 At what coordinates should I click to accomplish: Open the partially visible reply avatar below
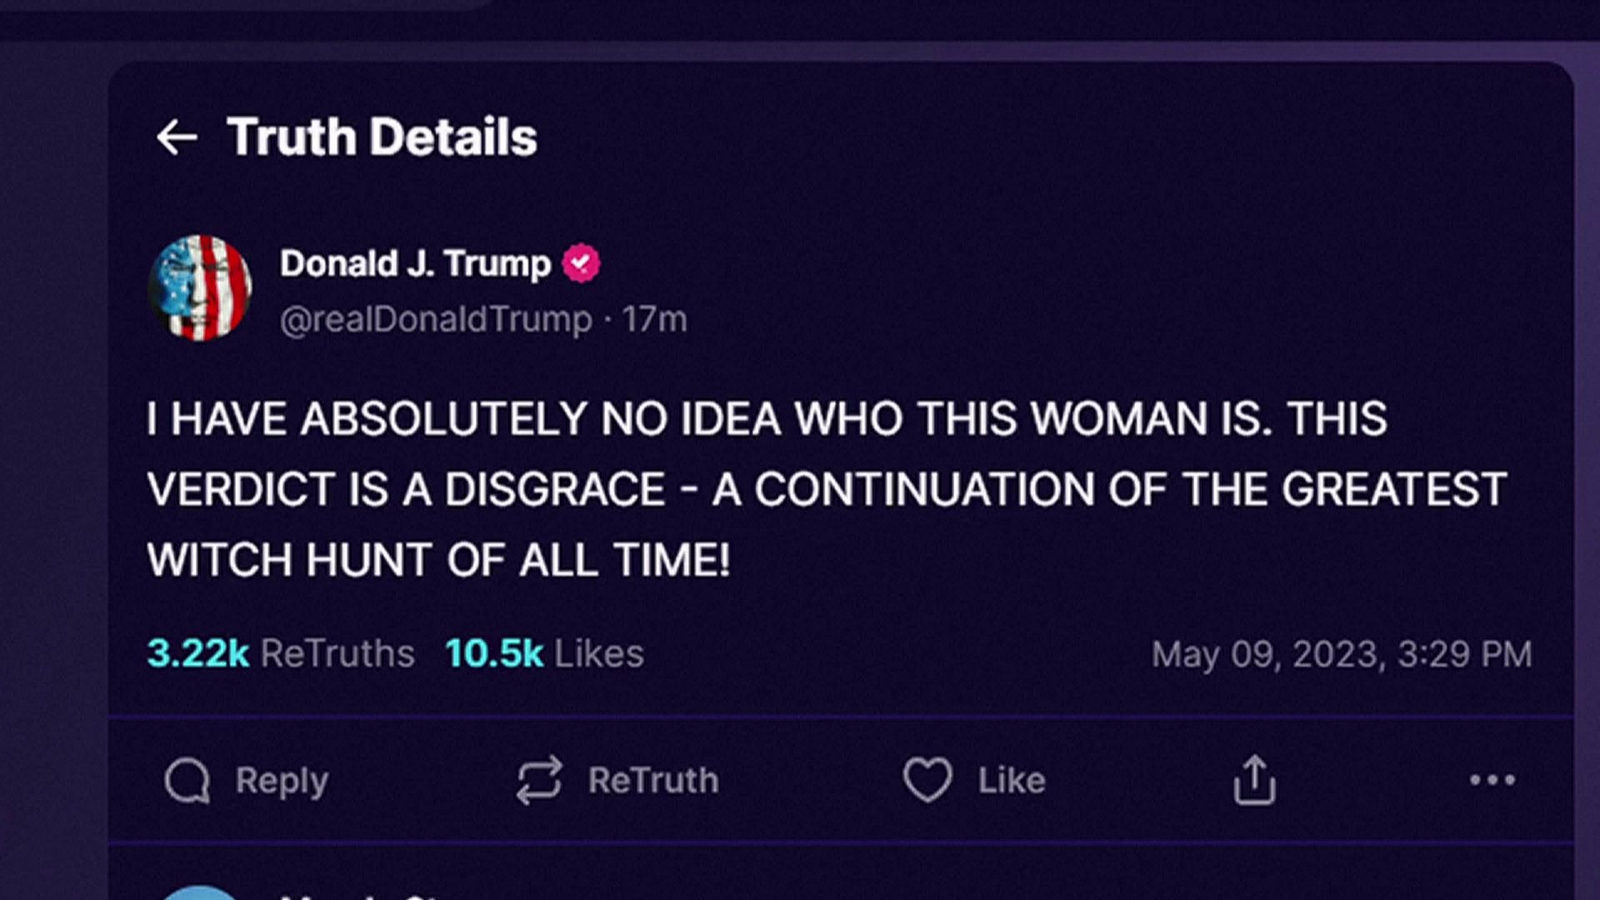coord(200,892)
